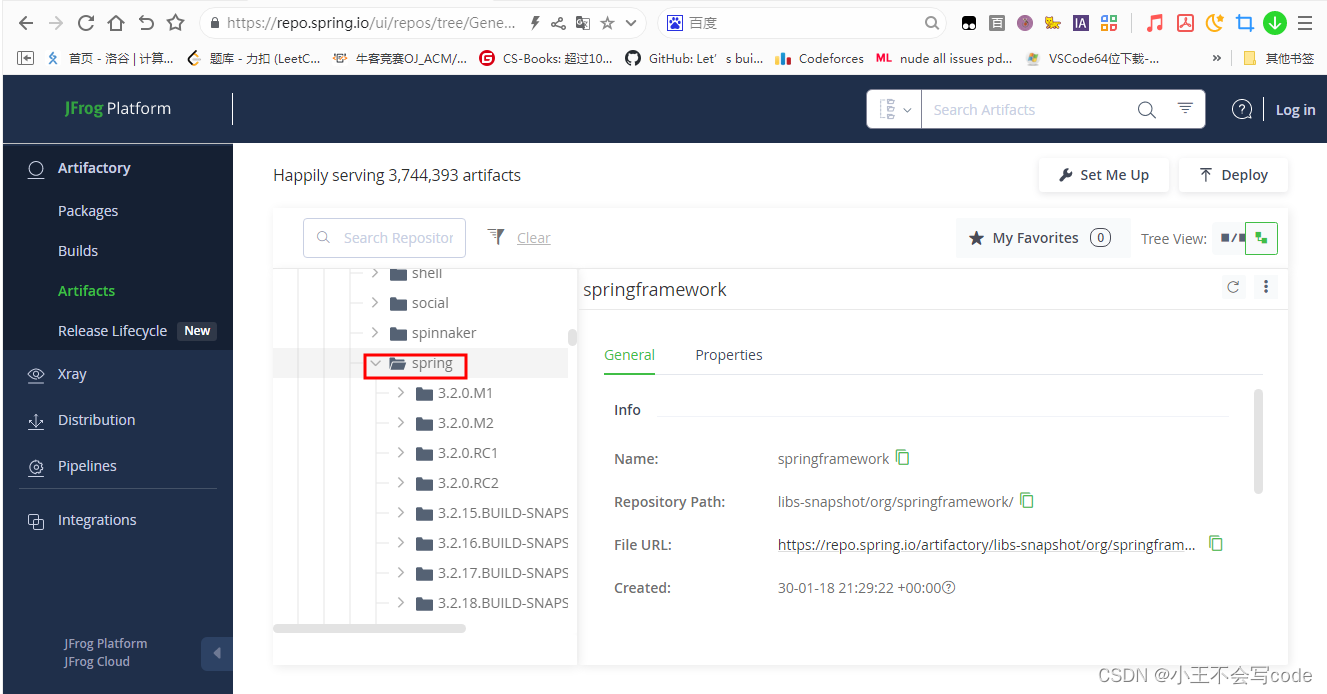Collapse the spring folder

[x=376, y=363]
